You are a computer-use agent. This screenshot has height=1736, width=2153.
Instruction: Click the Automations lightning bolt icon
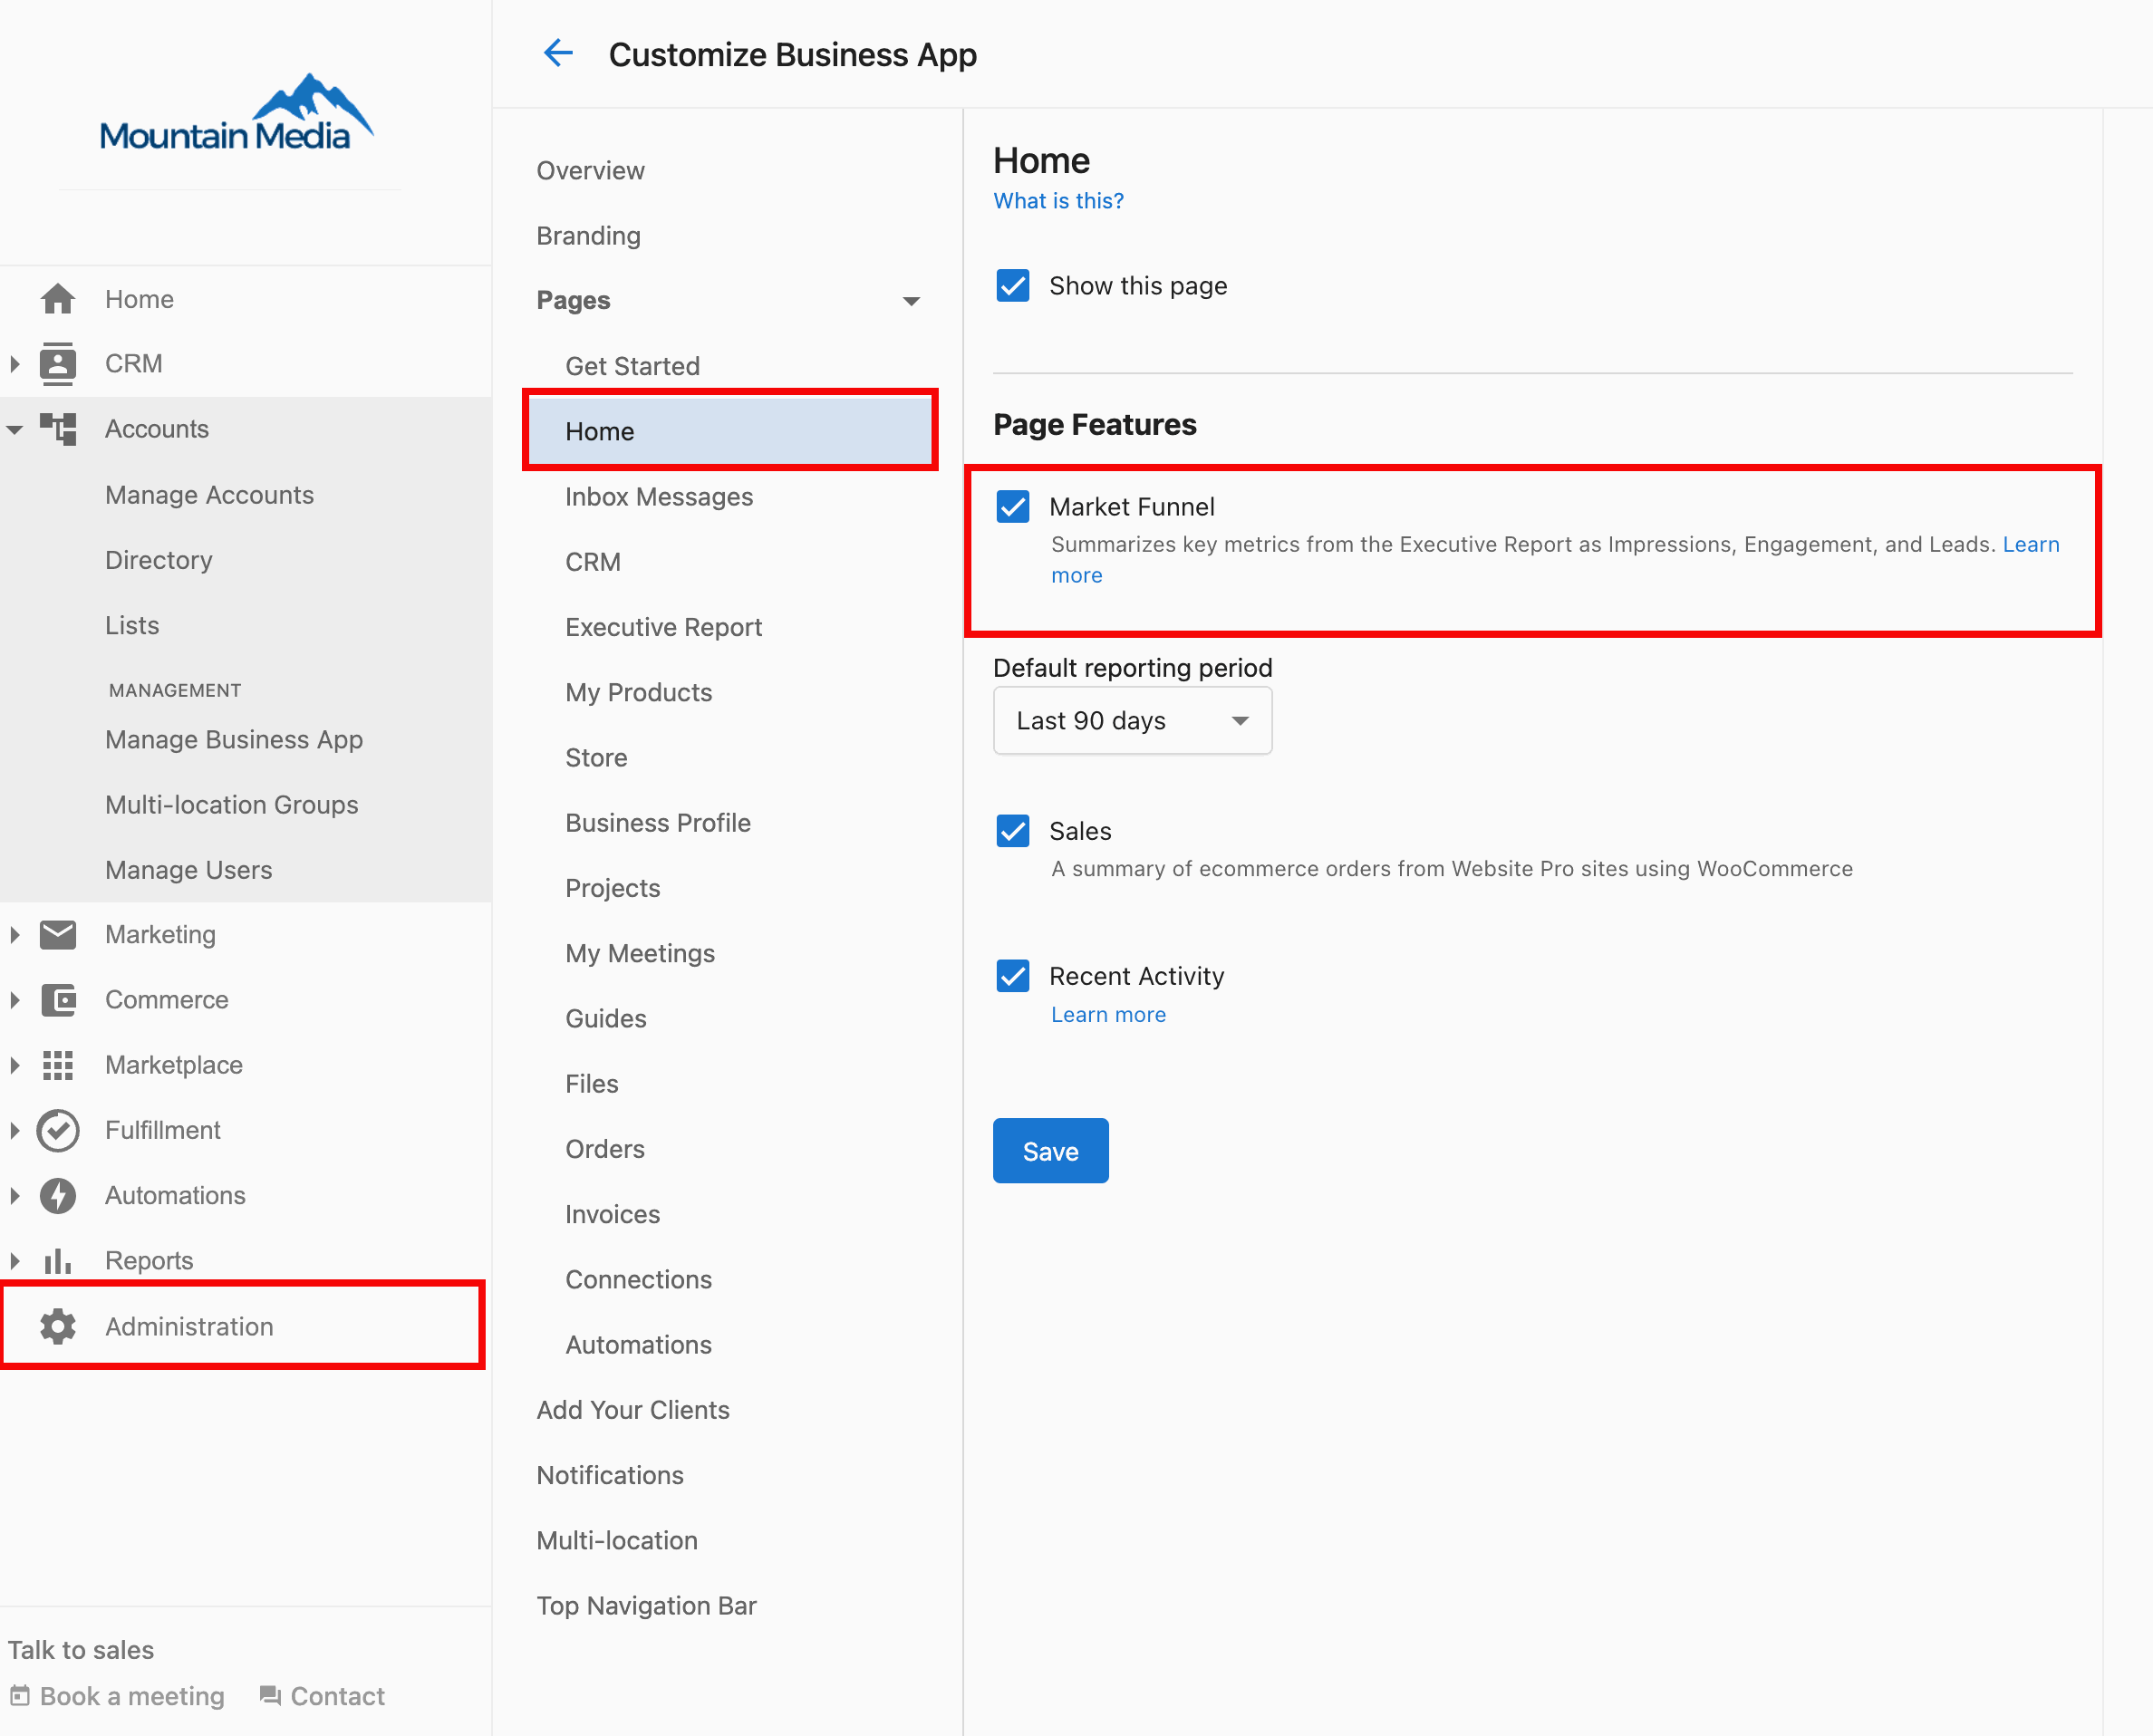pyautogui.click(x=58, y=1195)
